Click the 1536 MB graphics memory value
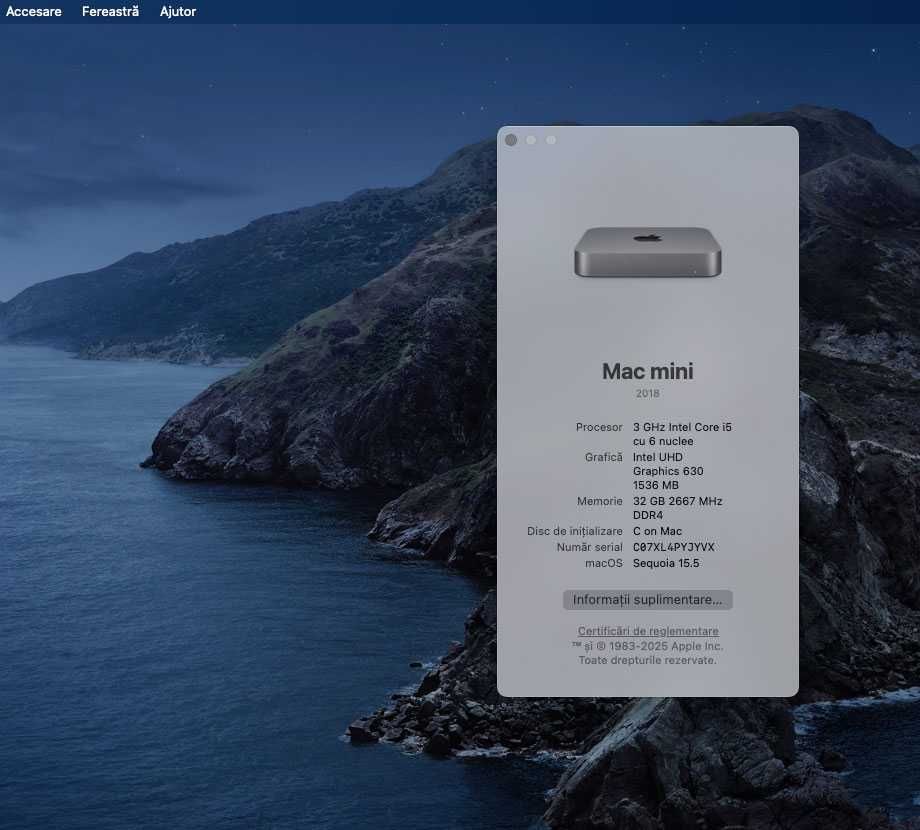Screen dimensions: 920x830 pyautogui.click(x=655, y=485)
